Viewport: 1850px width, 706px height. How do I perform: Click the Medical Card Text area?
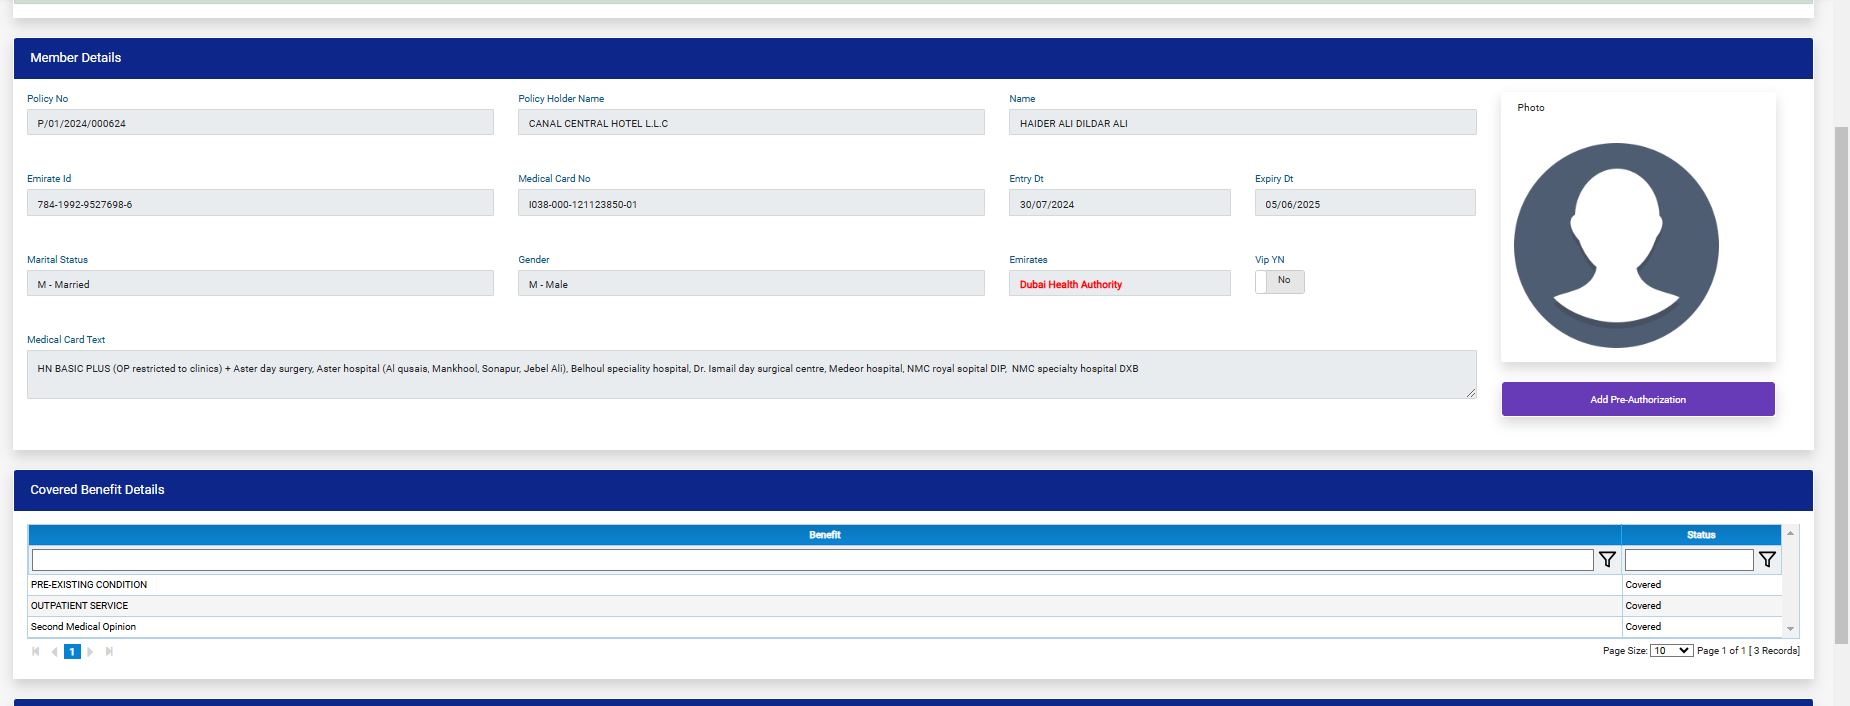[x=752, y=374]
